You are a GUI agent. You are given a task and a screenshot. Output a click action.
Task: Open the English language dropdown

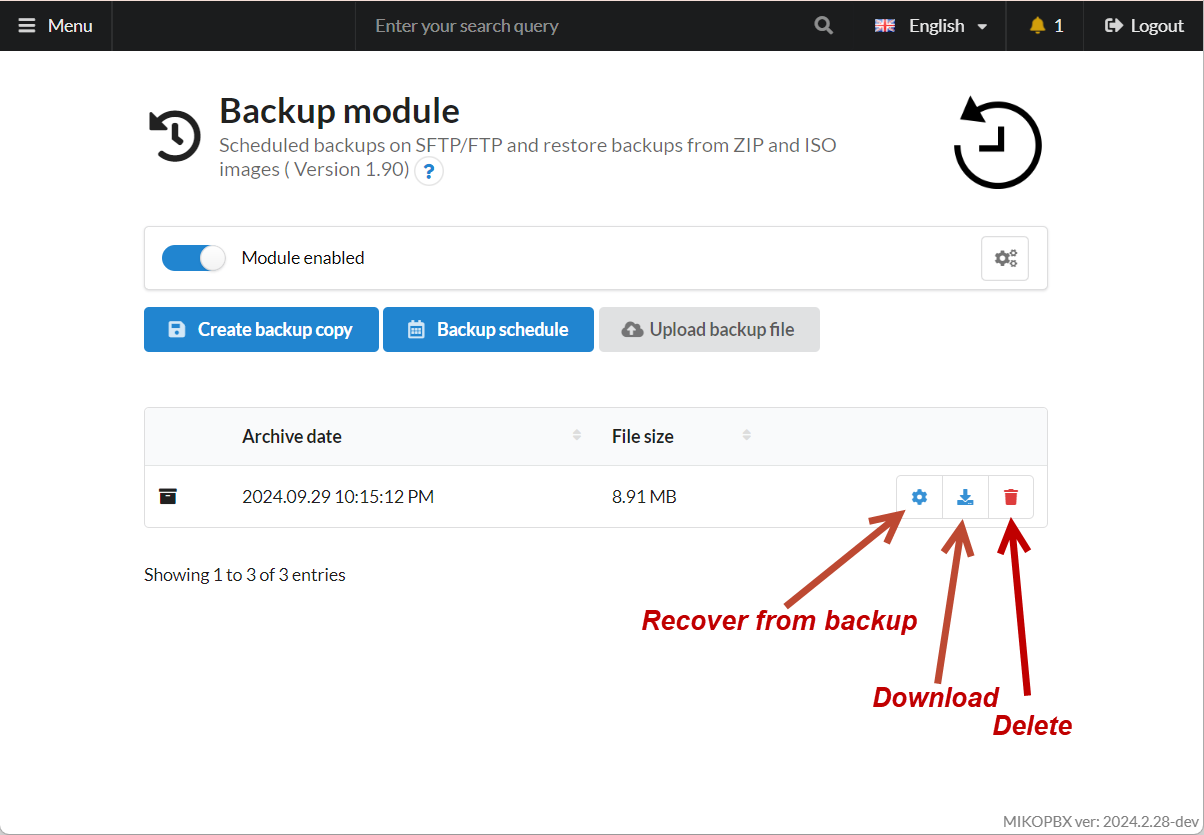click(931, 26)
